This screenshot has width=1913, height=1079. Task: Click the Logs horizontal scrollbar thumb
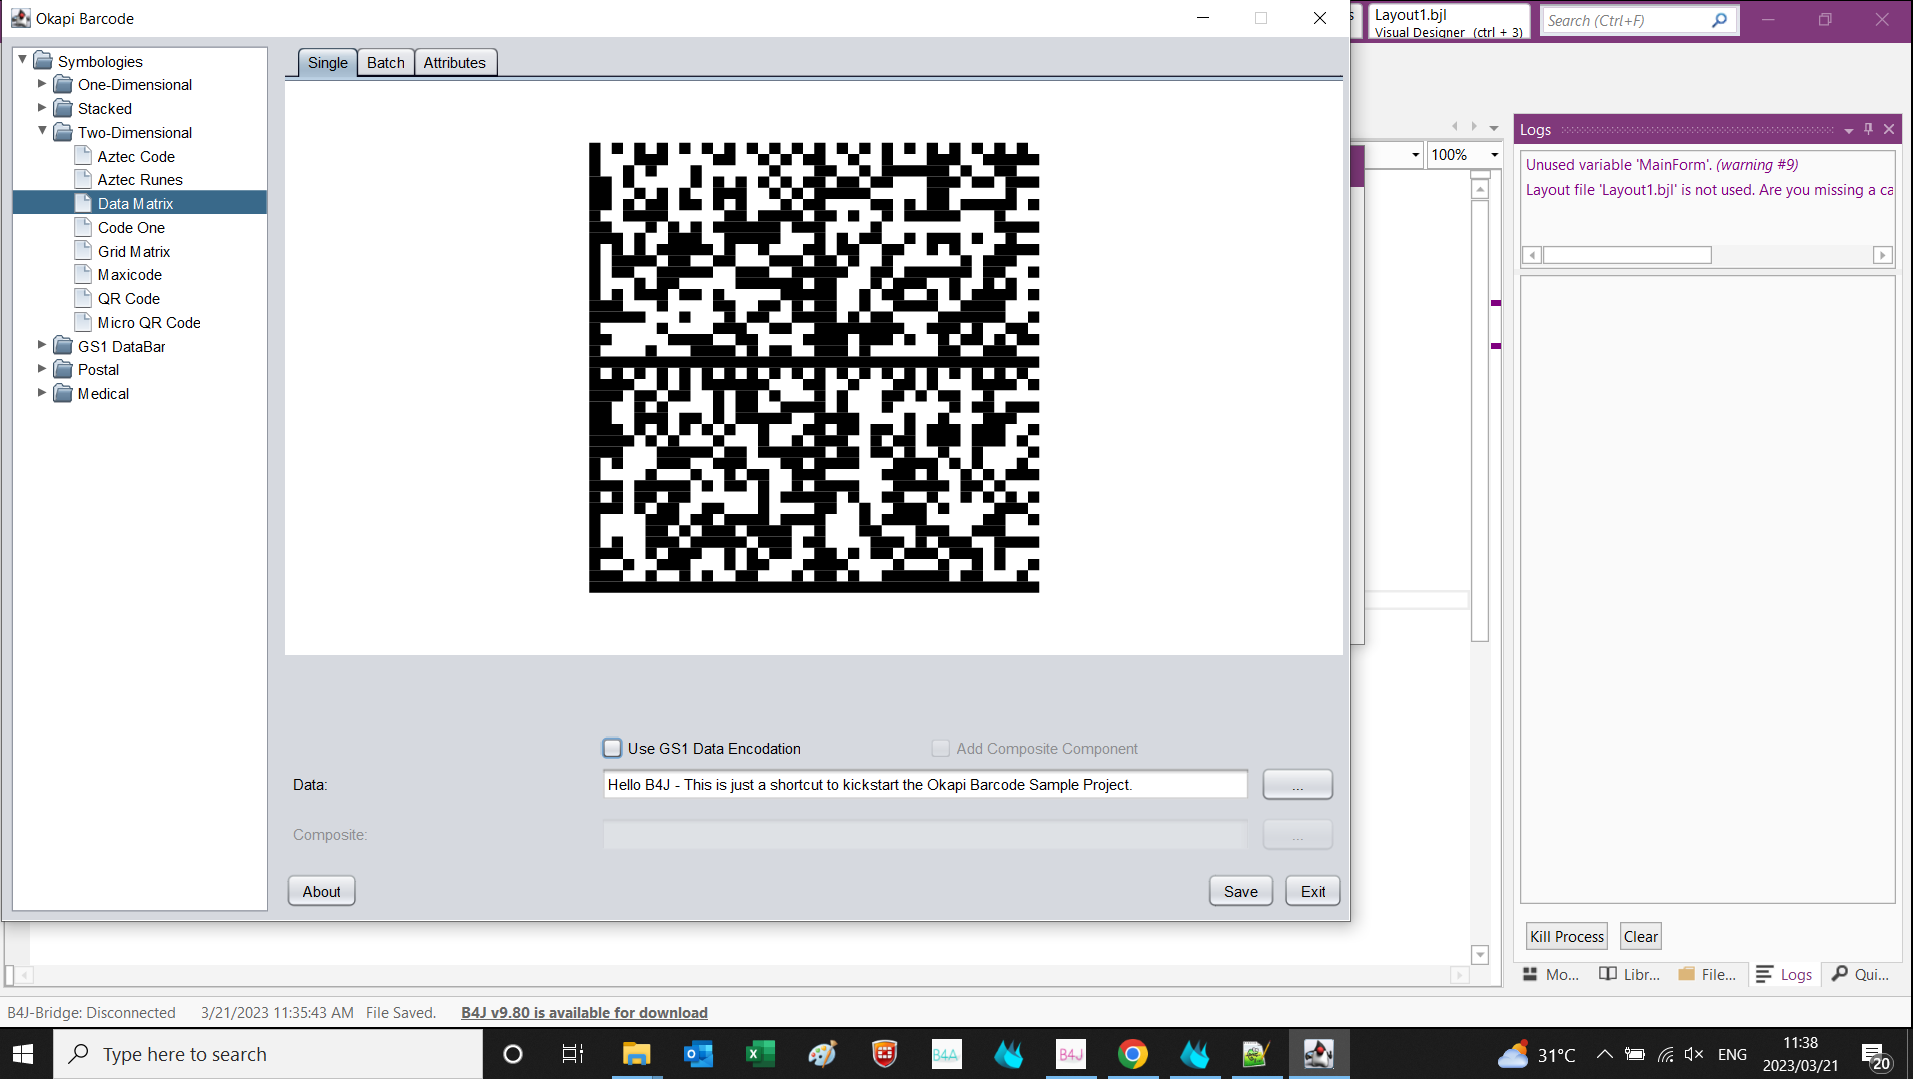click(x=1627, y=255)
